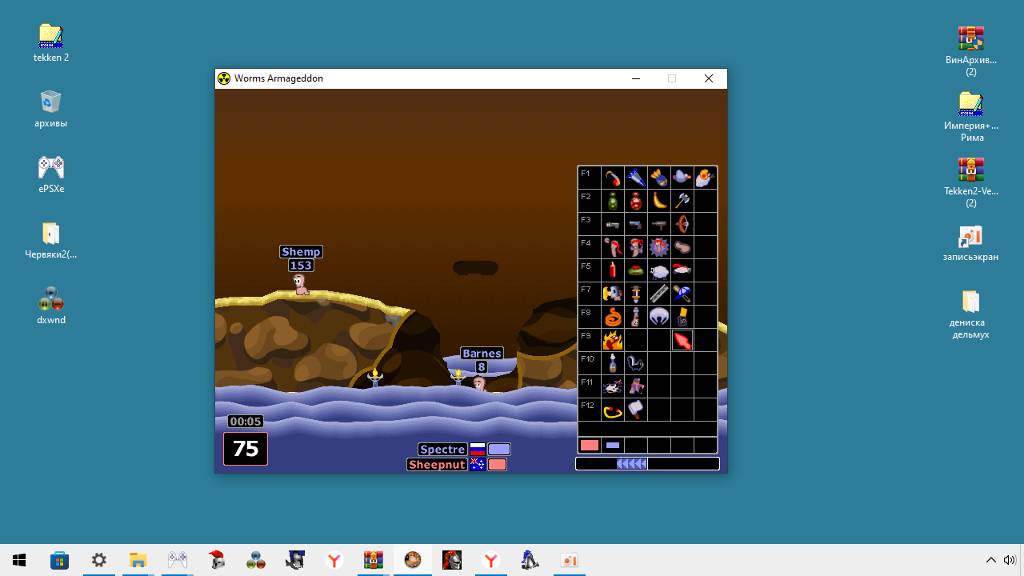Click the Shemp worm

point(300,284)
